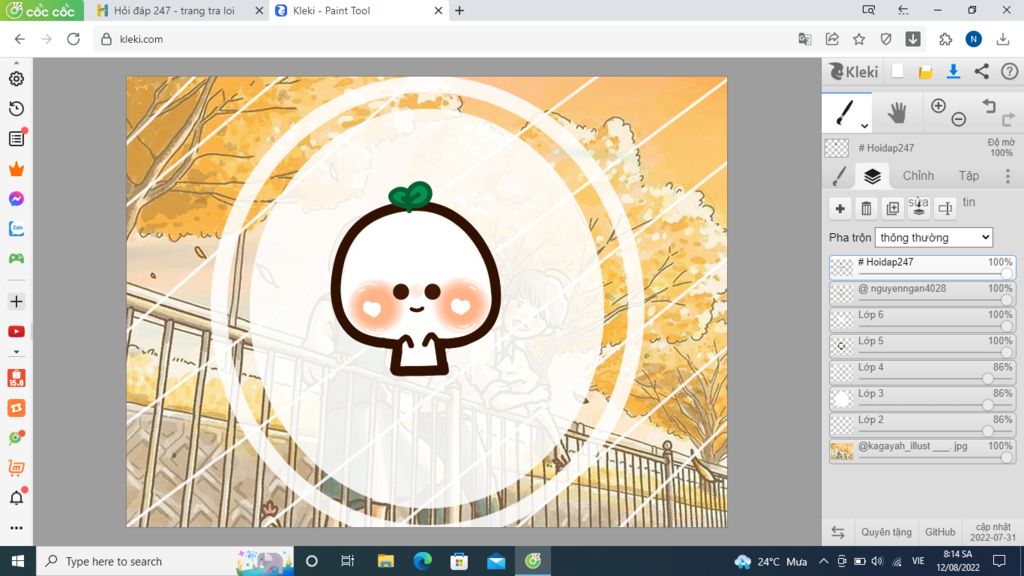The image size is (1024, 576).
Task: Add a new layer
Action: click(840, 208)
